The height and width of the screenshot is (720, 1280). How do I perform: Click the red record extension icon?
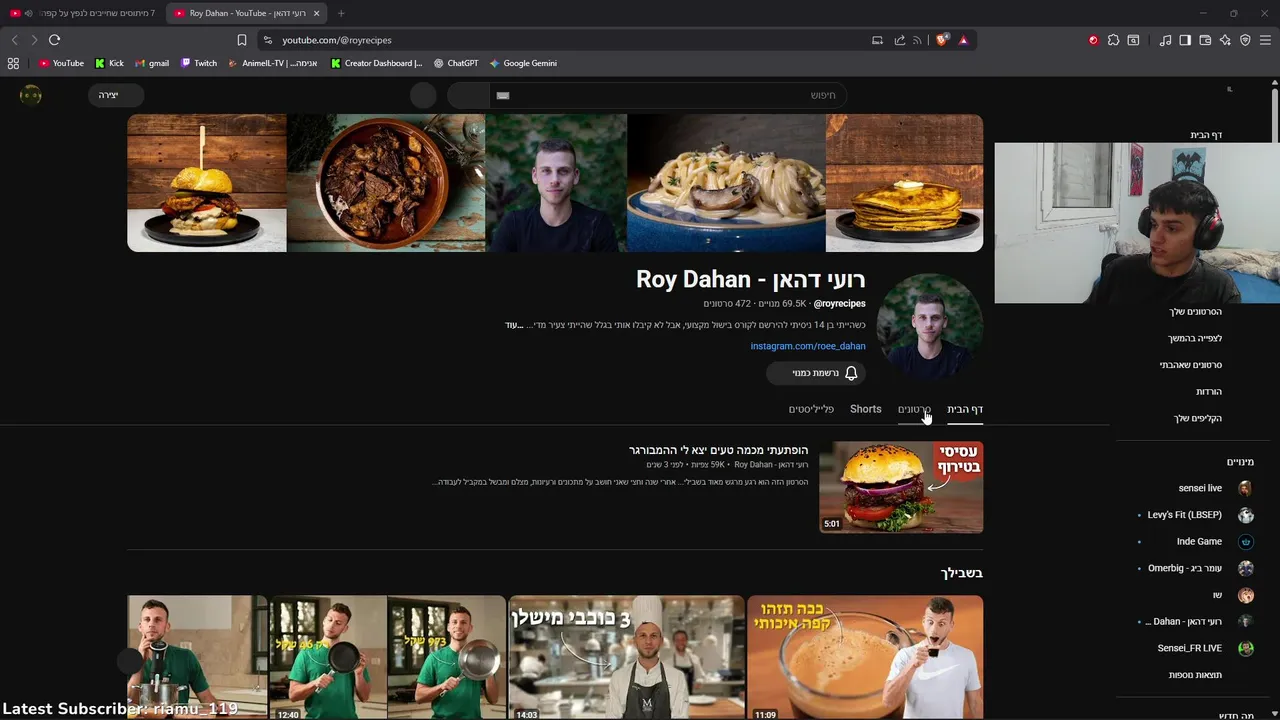click(x=1093, y=40)
